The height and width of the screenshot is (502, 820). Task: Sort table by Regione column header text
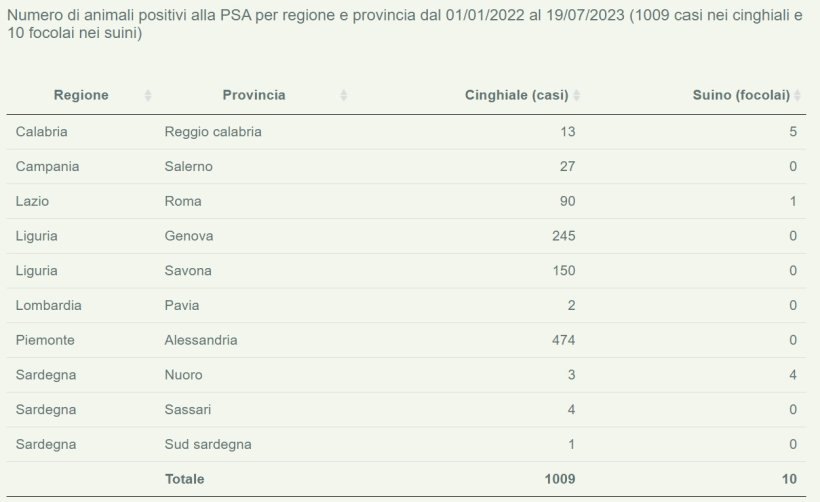[x=81, y=95]
